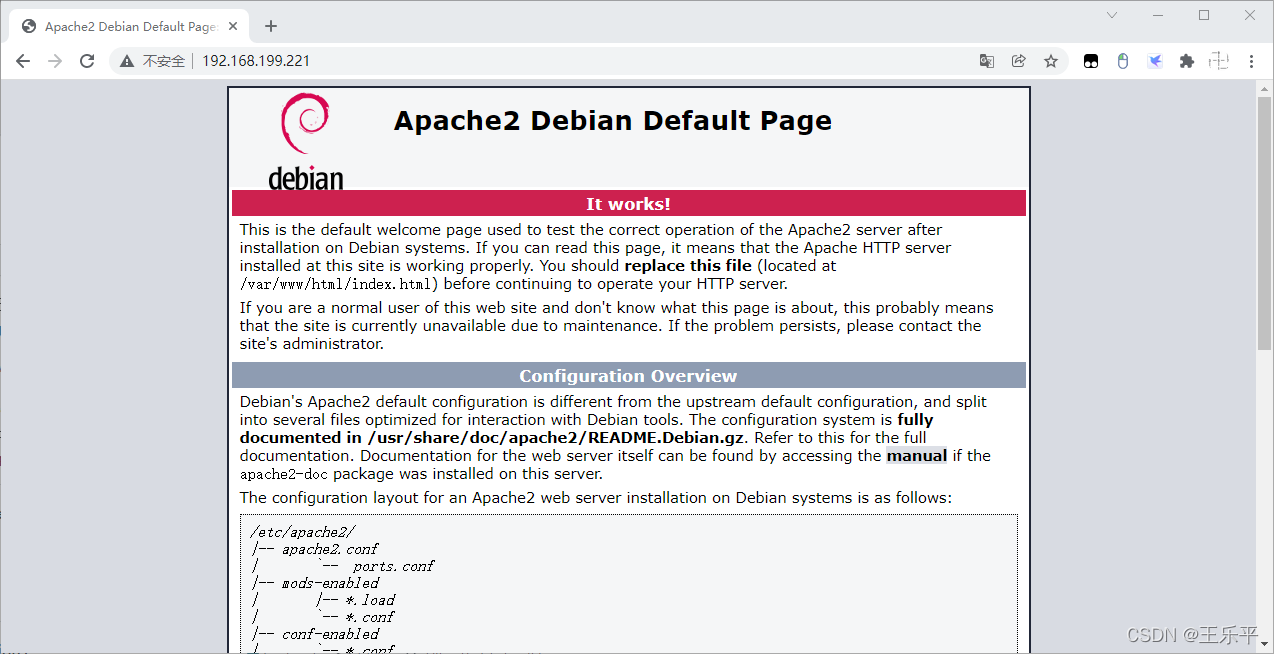The width and height of the screenshot is (1274, 654).
Task: Reload the current page
Action: point(87,61)
